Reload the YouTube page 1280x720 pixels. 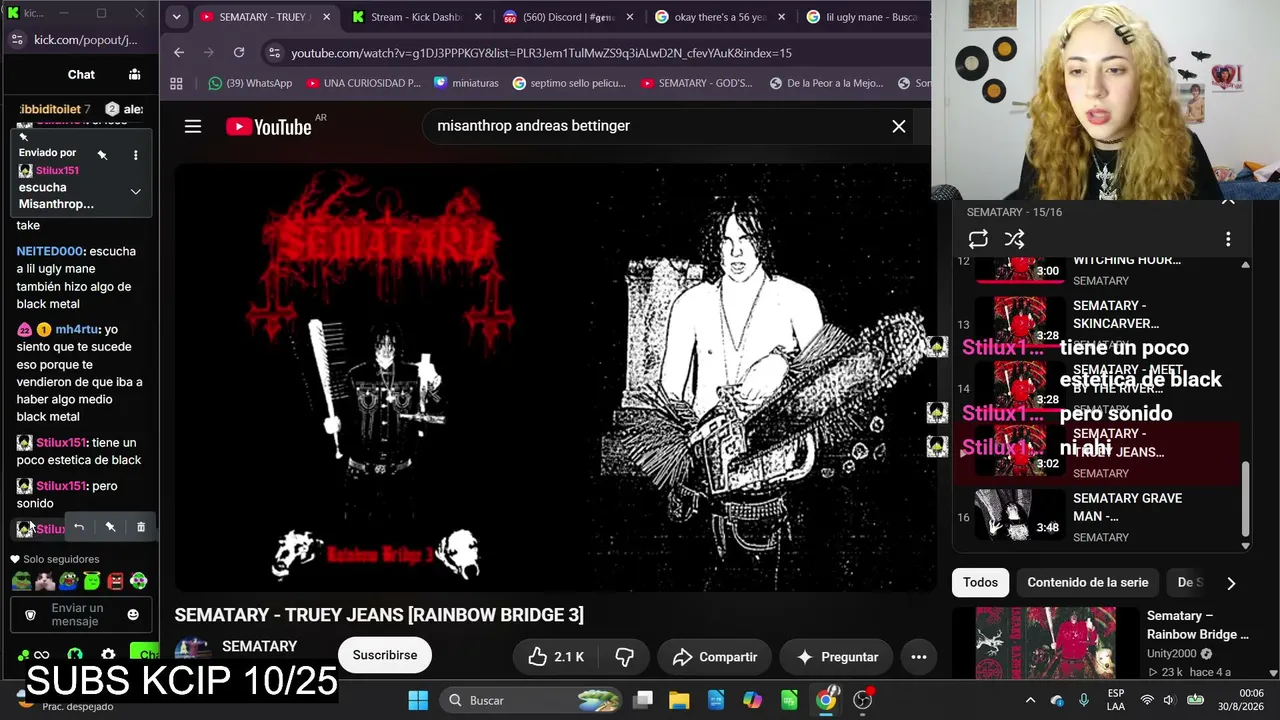tap(239, 53)
